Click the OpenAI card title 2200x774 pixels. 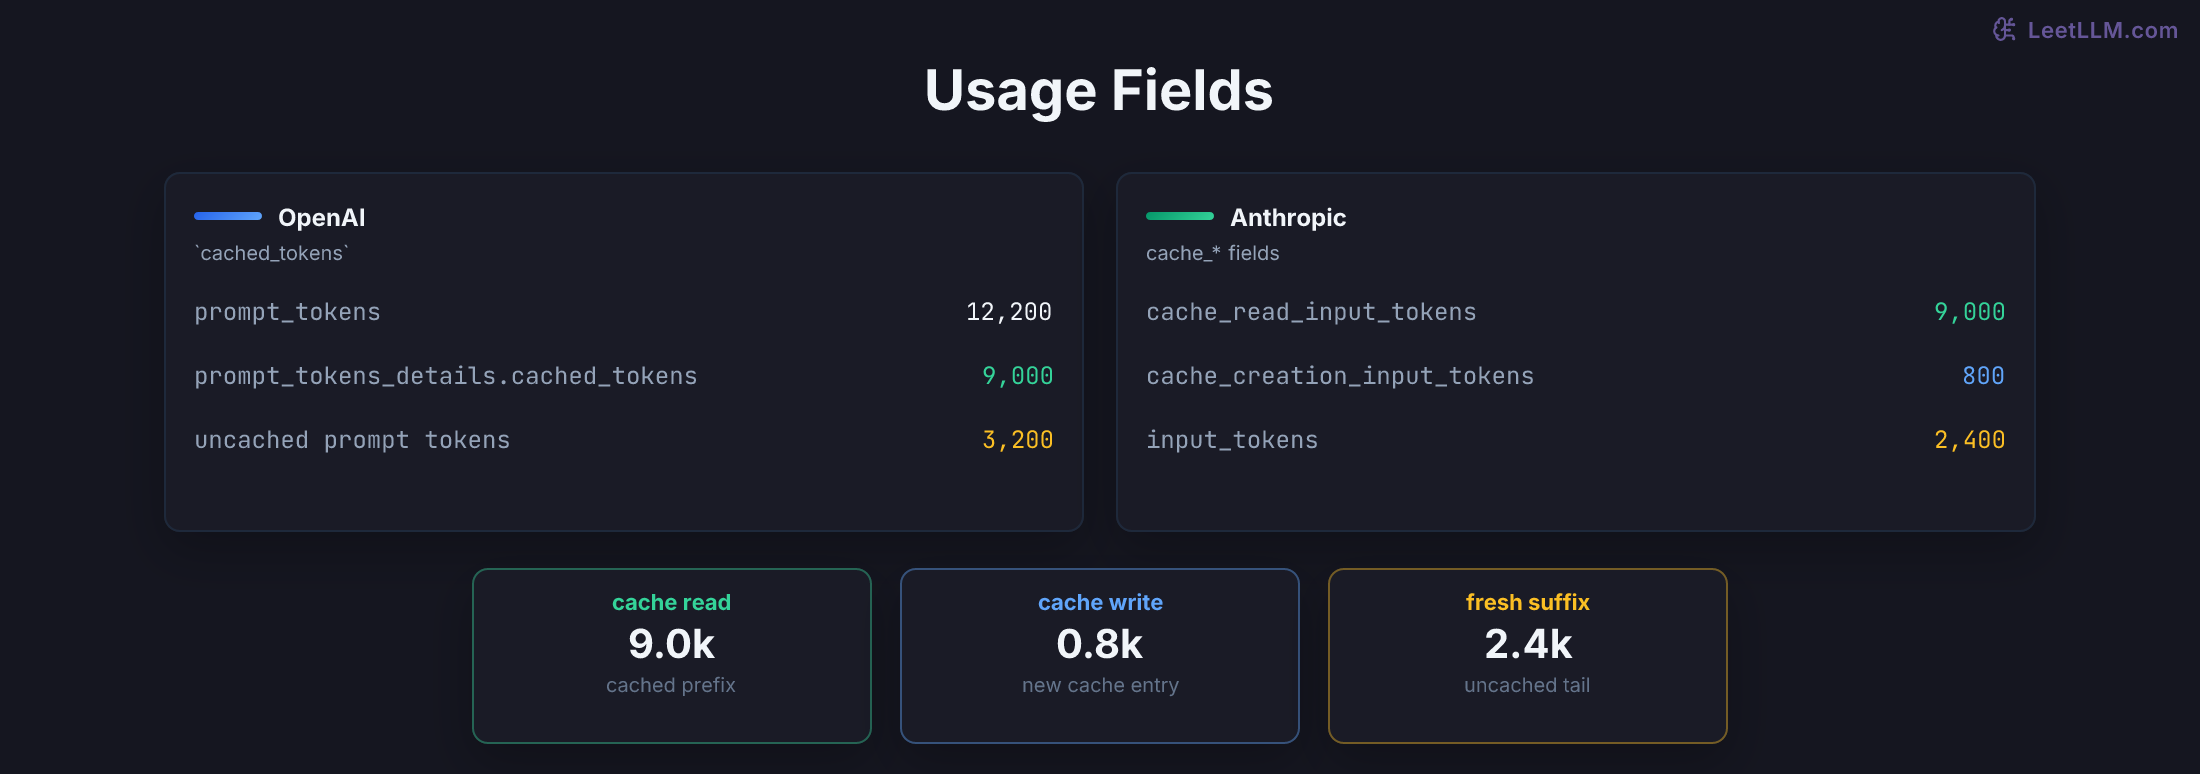(x=321, y=217)
